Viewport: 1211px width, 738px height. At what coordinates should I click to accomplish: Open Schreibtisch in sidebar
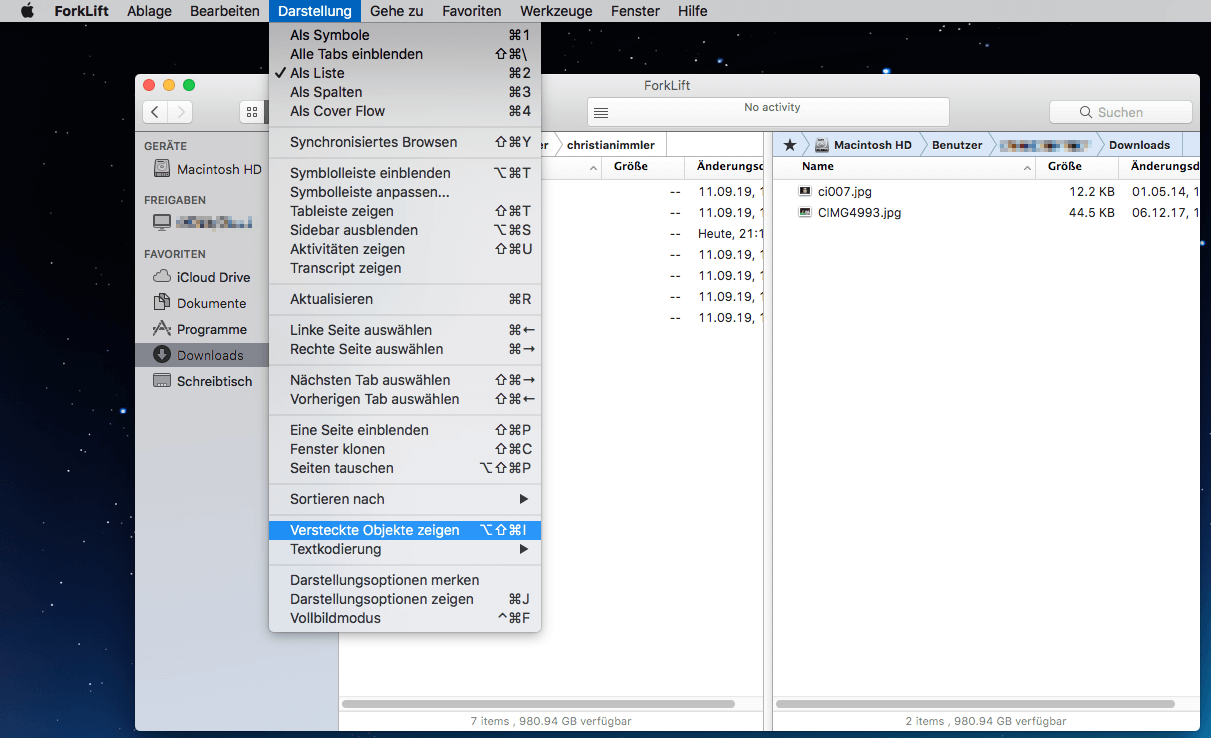202,381
